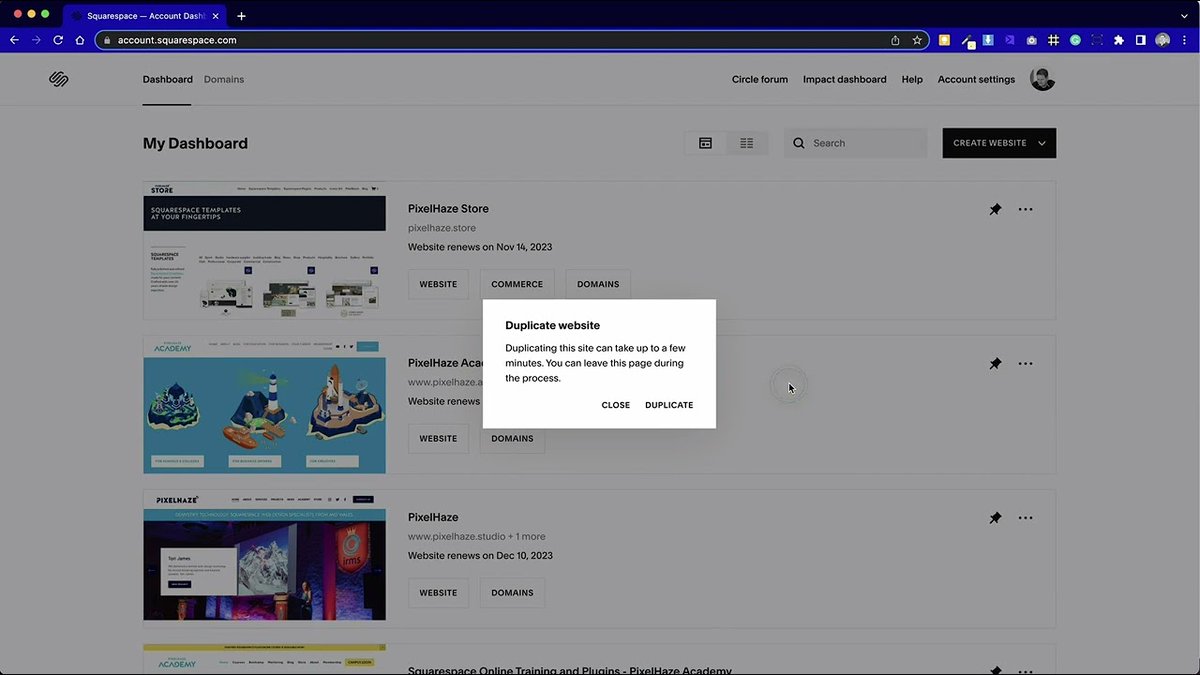Screen dimensions: 1200x675
Task: Toggle Chrome side panel icon
Action: pos(1141,40)
